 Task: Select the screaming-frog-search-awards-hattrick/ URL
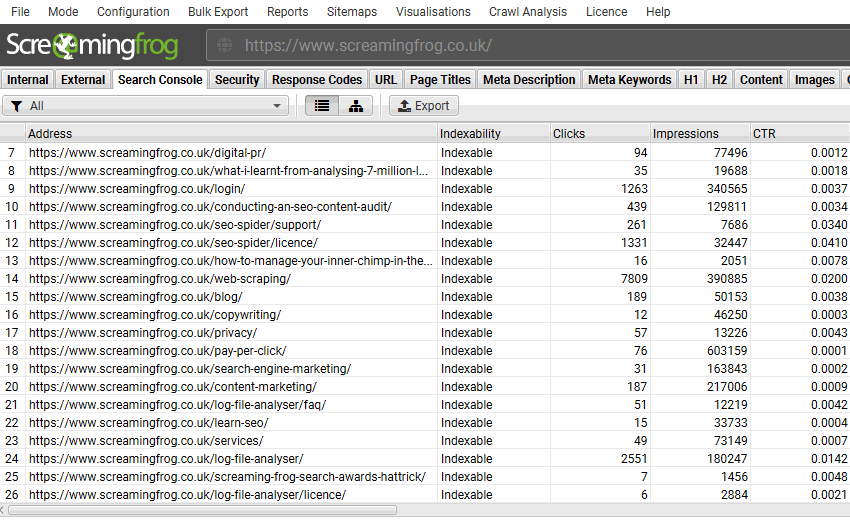(x=228, y=477)
